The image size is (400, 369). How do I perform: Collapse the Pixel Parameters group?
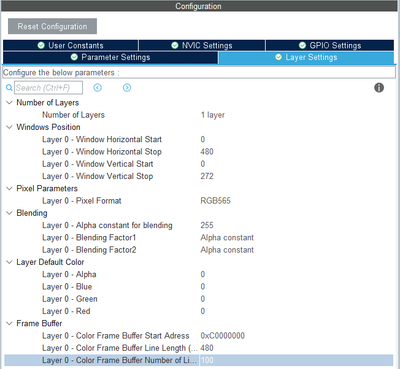(x=9, y=188)
